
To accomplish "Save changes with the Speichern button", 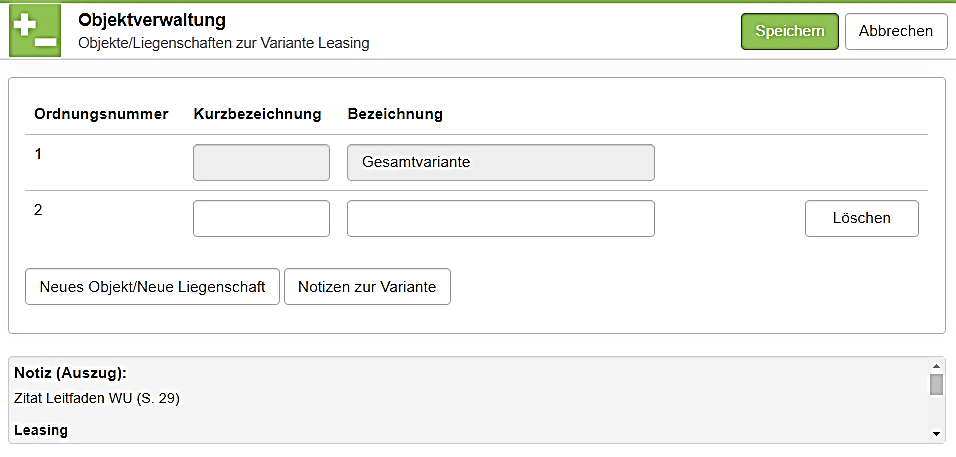I will (x=789, y=31).
